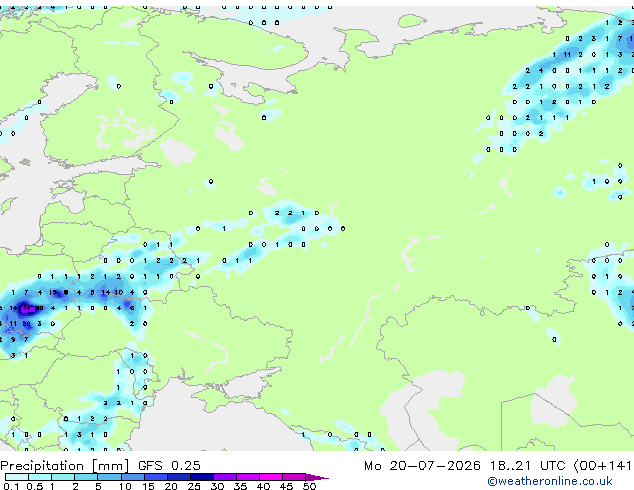Click the '25' legend scale label
Viewport: 634px width, 490px height.
(194, 486)
